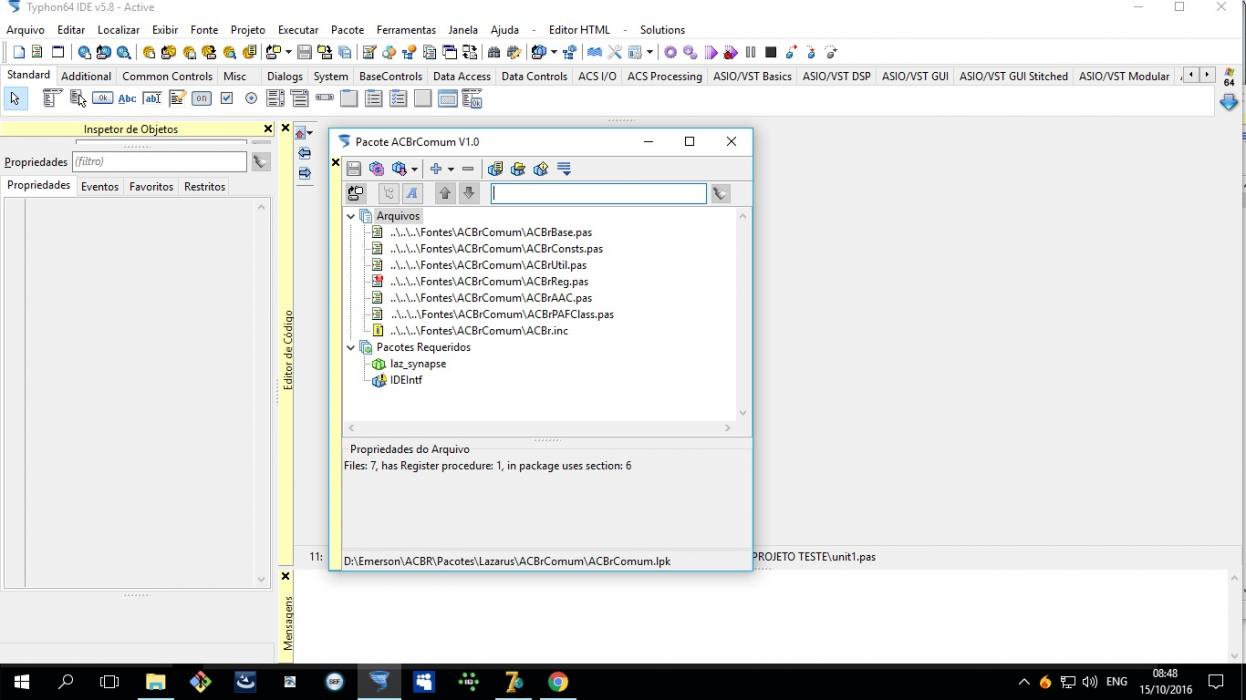Image resolution: width=1246 pixels, height=700 pixels.
Task: Click the Propriedades filter input field
Action: [x=159, y=161]
